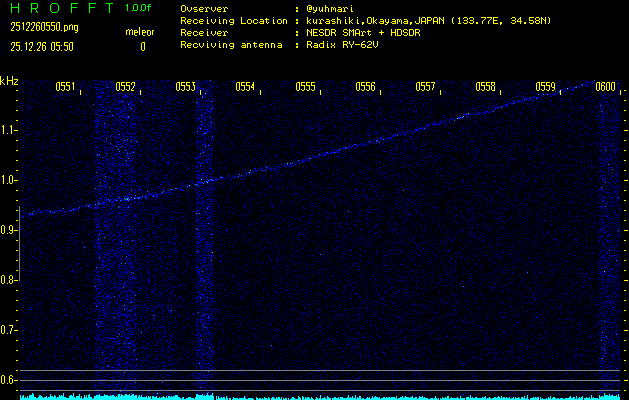This screenshot has height=400, width=629.
Task: Click the 0554 time marker
Action: point(245,87)
